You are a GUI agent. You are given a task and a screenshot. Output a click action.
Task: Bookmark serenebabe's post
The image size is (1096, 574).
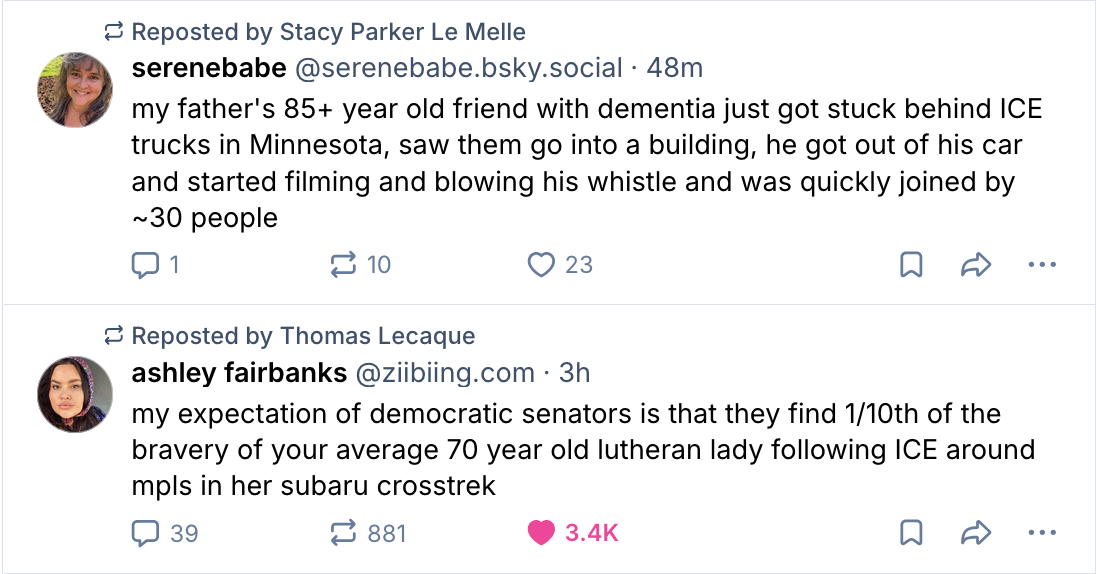click(911, 265)
